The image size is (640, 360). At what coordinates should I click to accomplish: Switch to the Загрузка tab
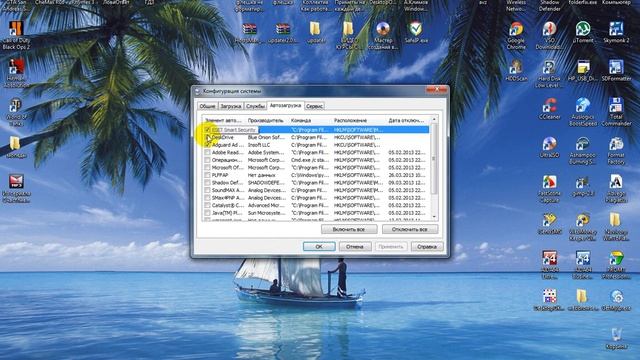pos(231,106)
